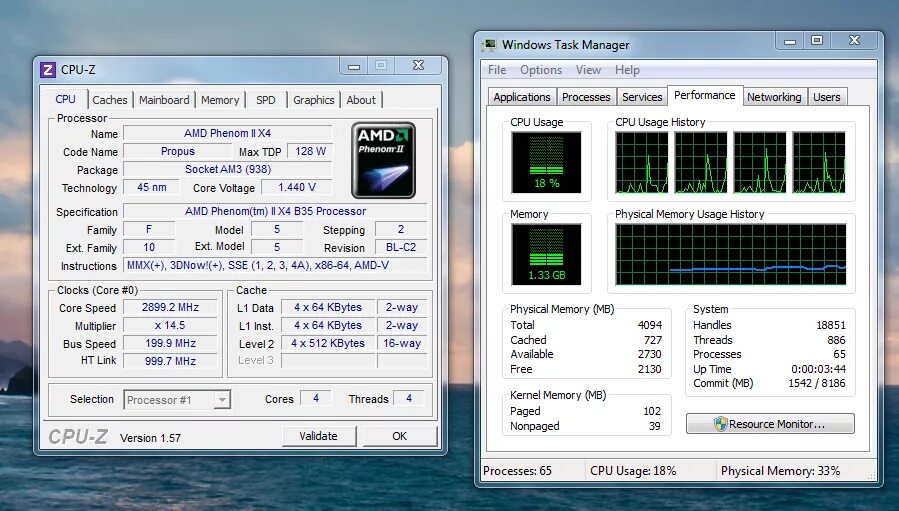Image resolution: width=899 pixels, height=511 pixels.
Task: Switch to the Applications tab
Action: pyautogui.click(x=522, y=97)
